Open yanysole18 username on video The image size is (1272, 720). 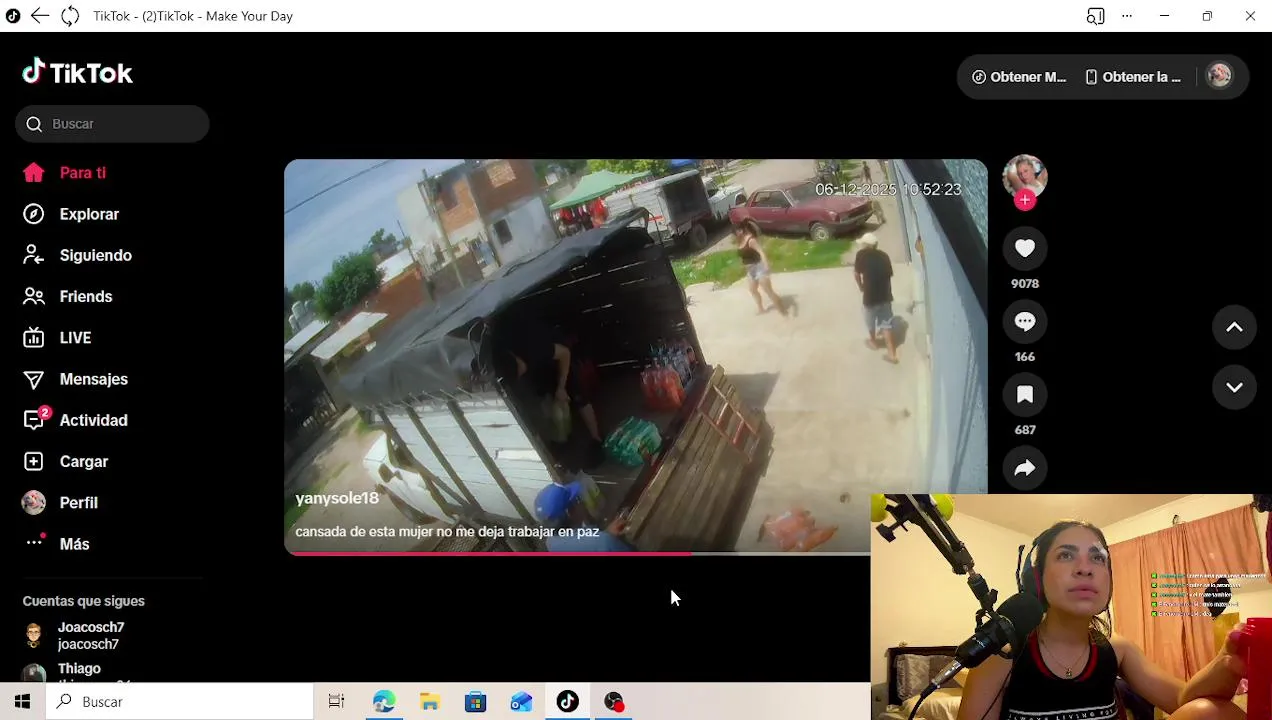[337, 498]
